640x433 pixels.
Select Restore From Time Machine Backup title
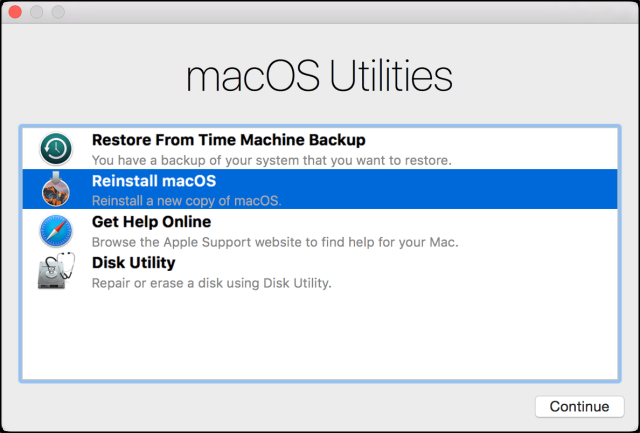click(228, 140)
